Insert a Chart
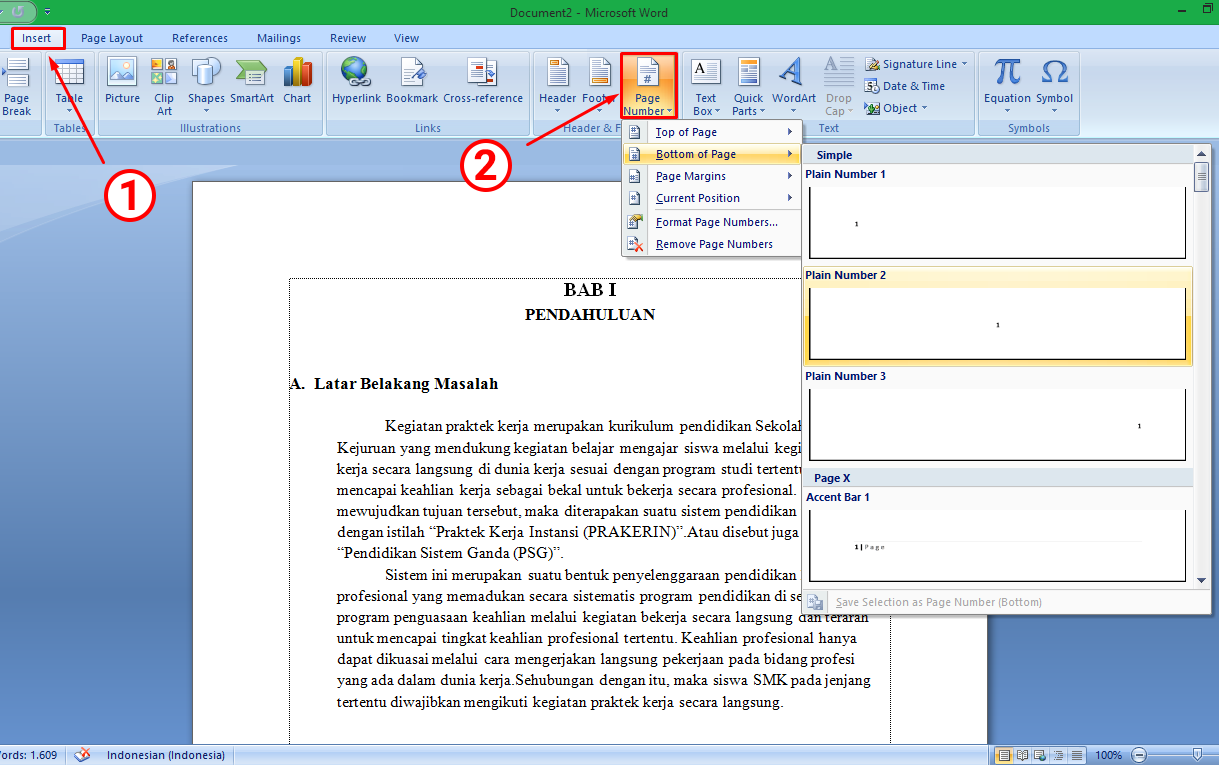 pos(297,82)
